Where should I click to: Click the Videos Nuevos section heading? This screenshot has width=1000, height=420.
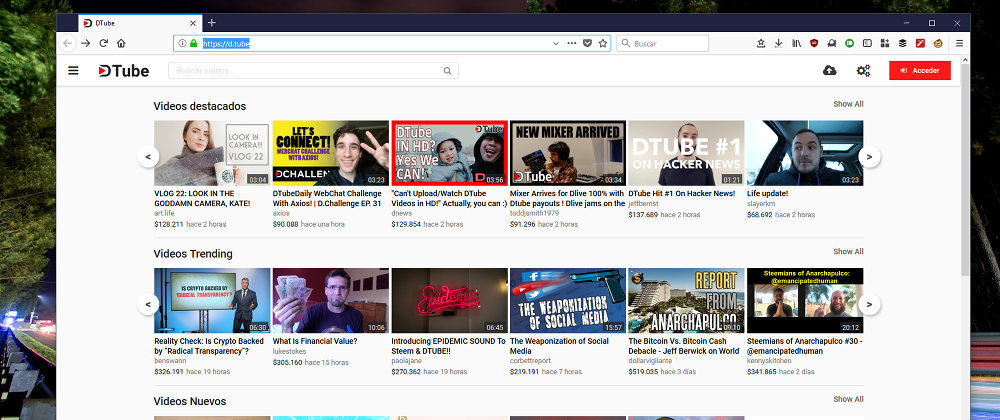(190, 401)
